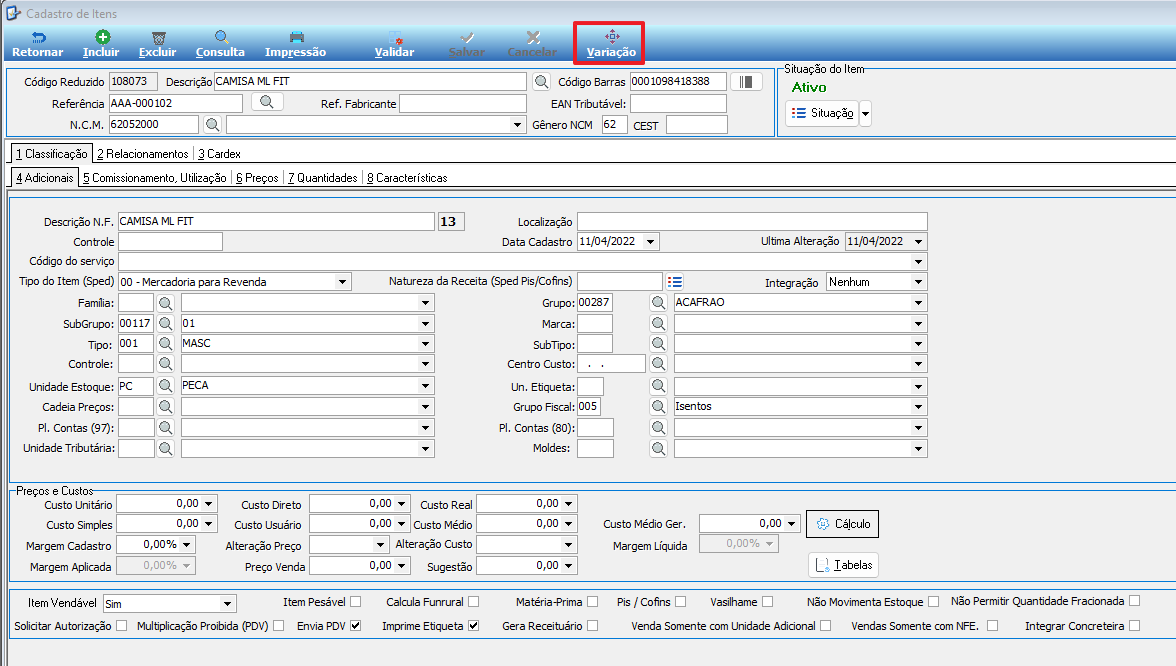The image size is (1176, 666).
Task: Open Consulta magnifier in toolbar
Action: [x=221, y=37]
